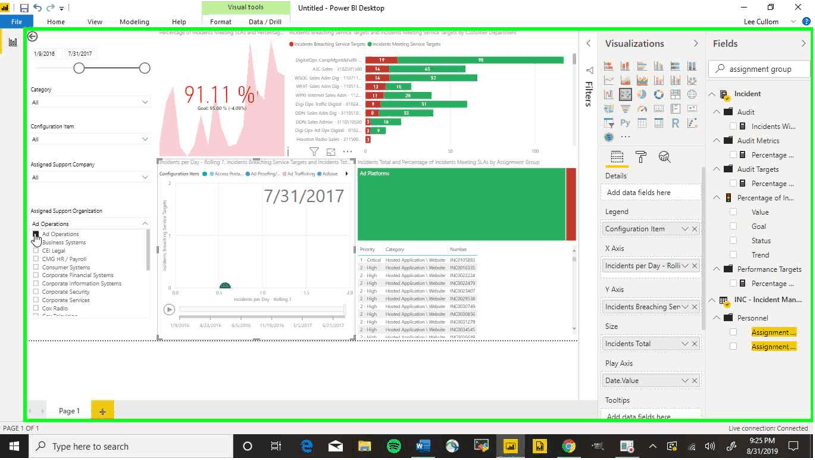Viewport: 815px width, 460px height.
Task: Remove the Incidents Total field from Size
Action: click(x=695, y=344)
